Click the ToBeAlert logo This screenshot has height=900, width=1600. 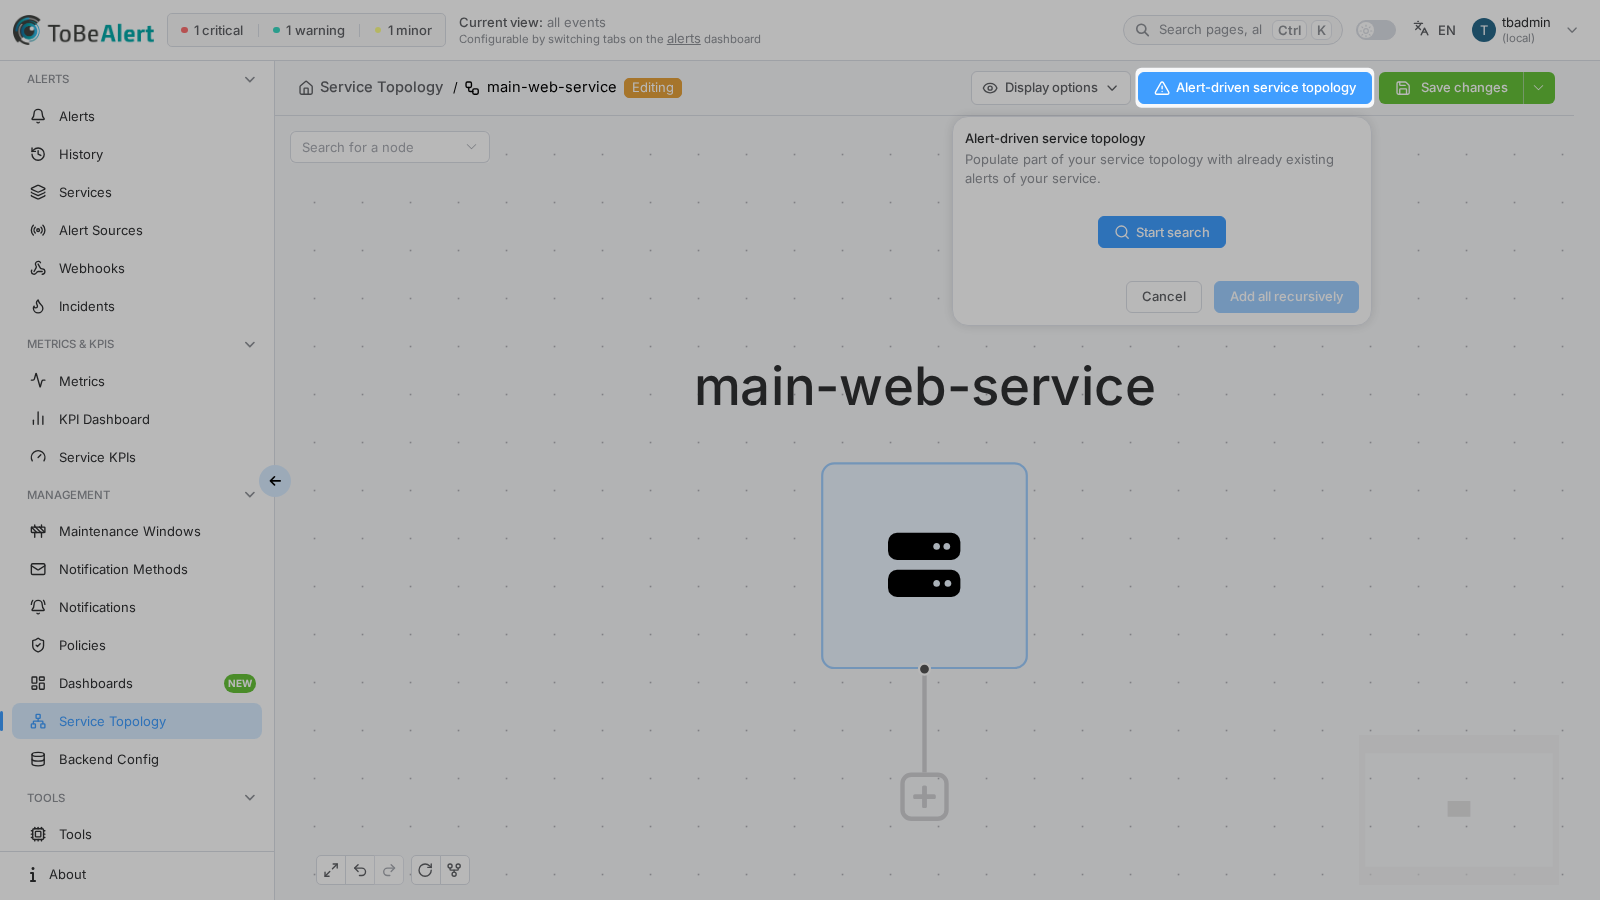(83, 31)
